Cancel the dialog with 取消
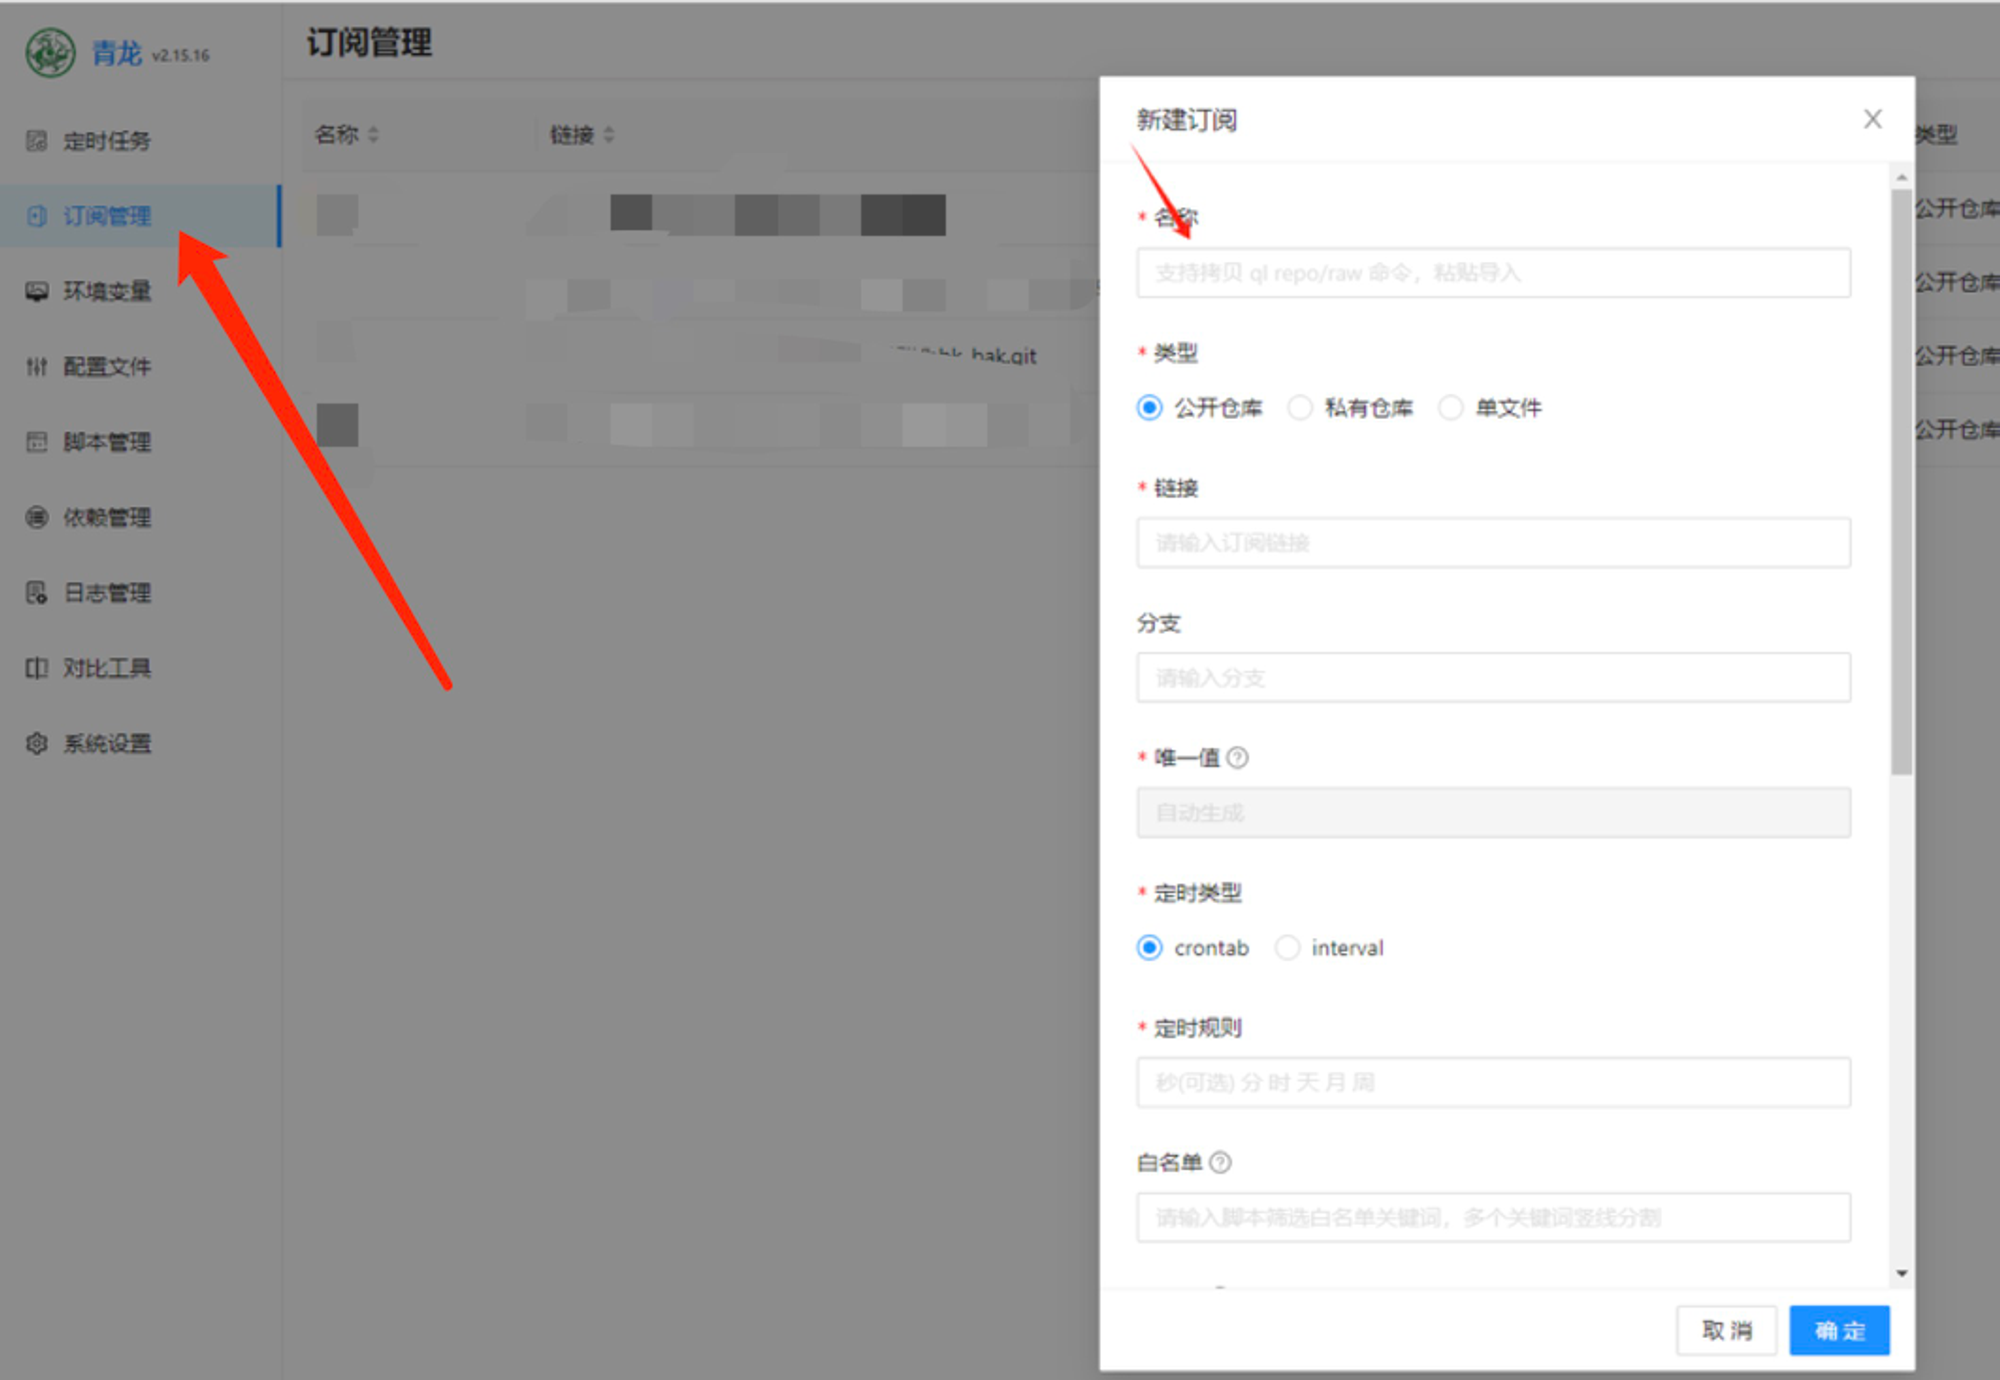The height and width of the screenshot is (1380, 2000). pos(1726,1330)
